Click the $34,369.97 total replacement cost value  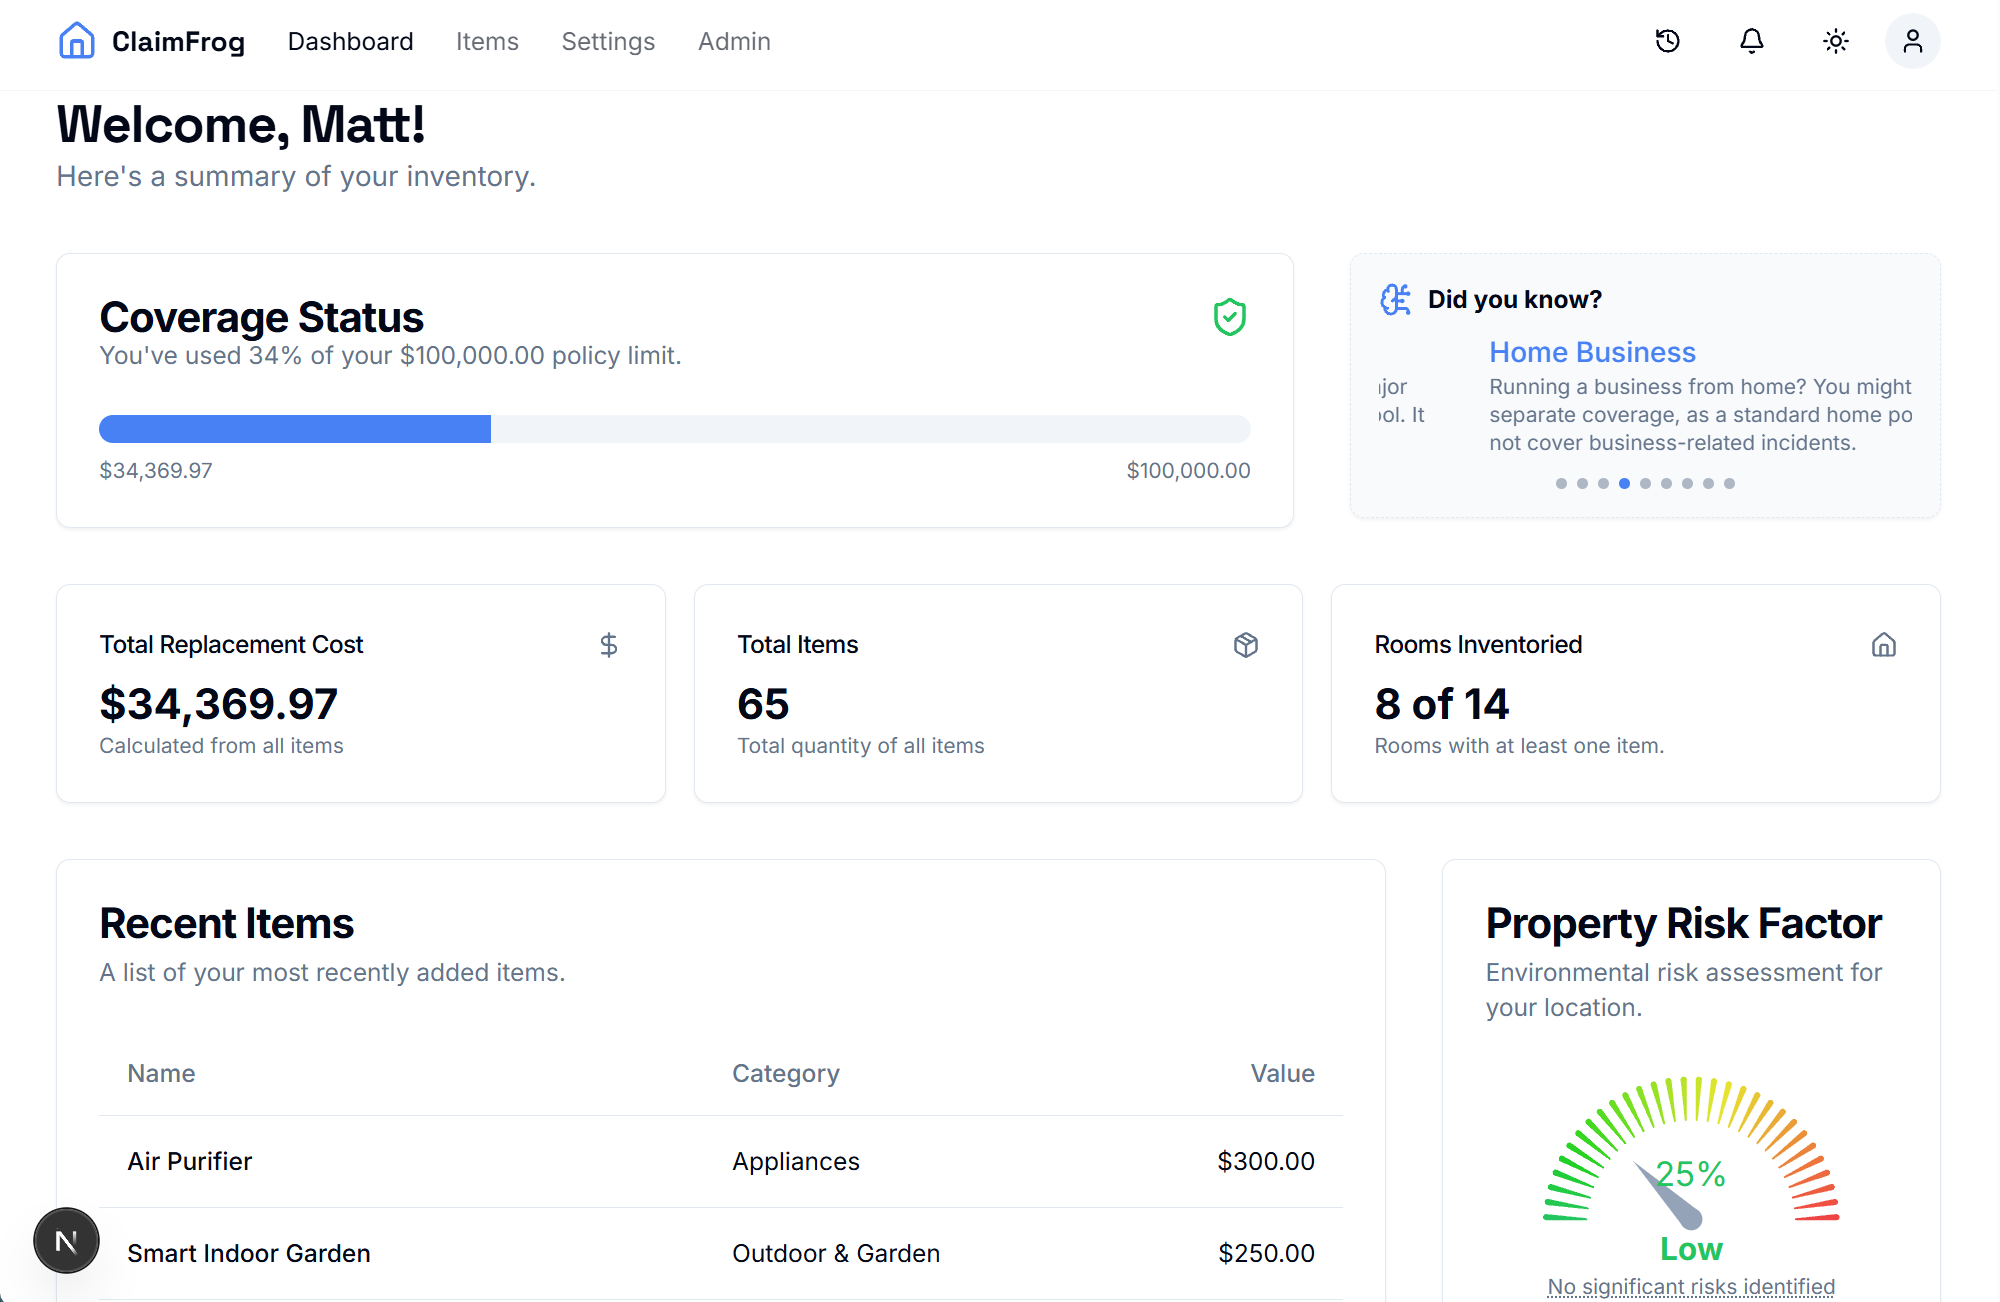coord(219,704)
